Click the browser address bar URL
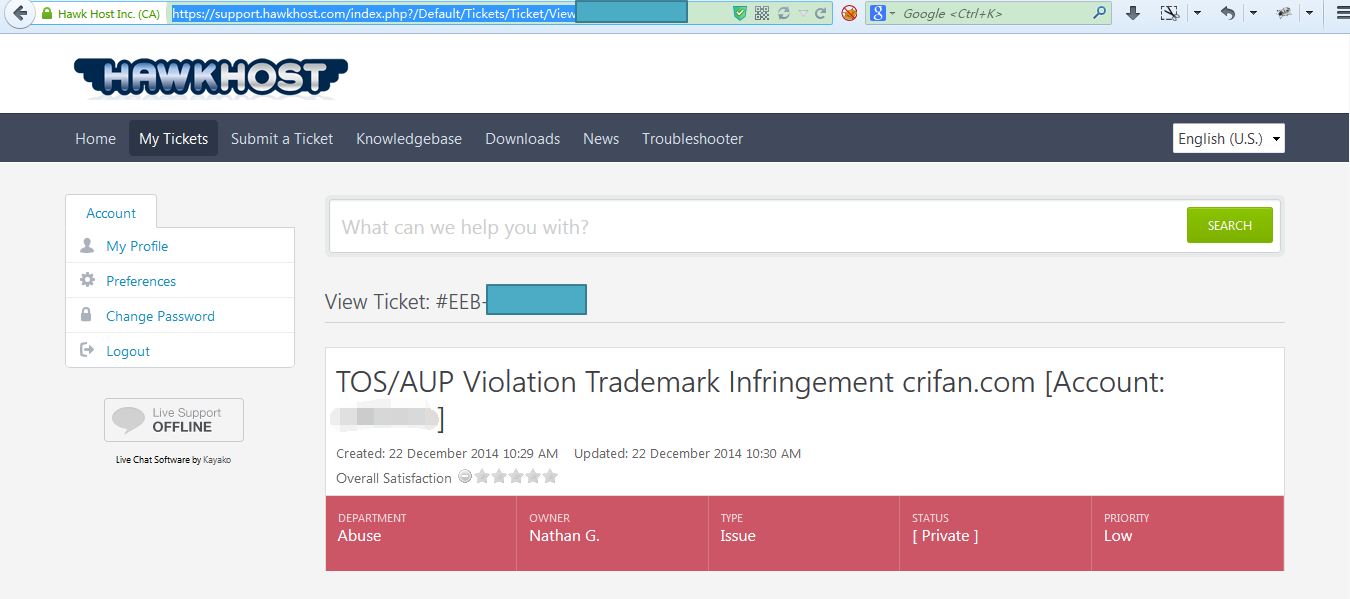This screenshot has height=599, width=1350. pyautogui.click(x=374, y=14)
